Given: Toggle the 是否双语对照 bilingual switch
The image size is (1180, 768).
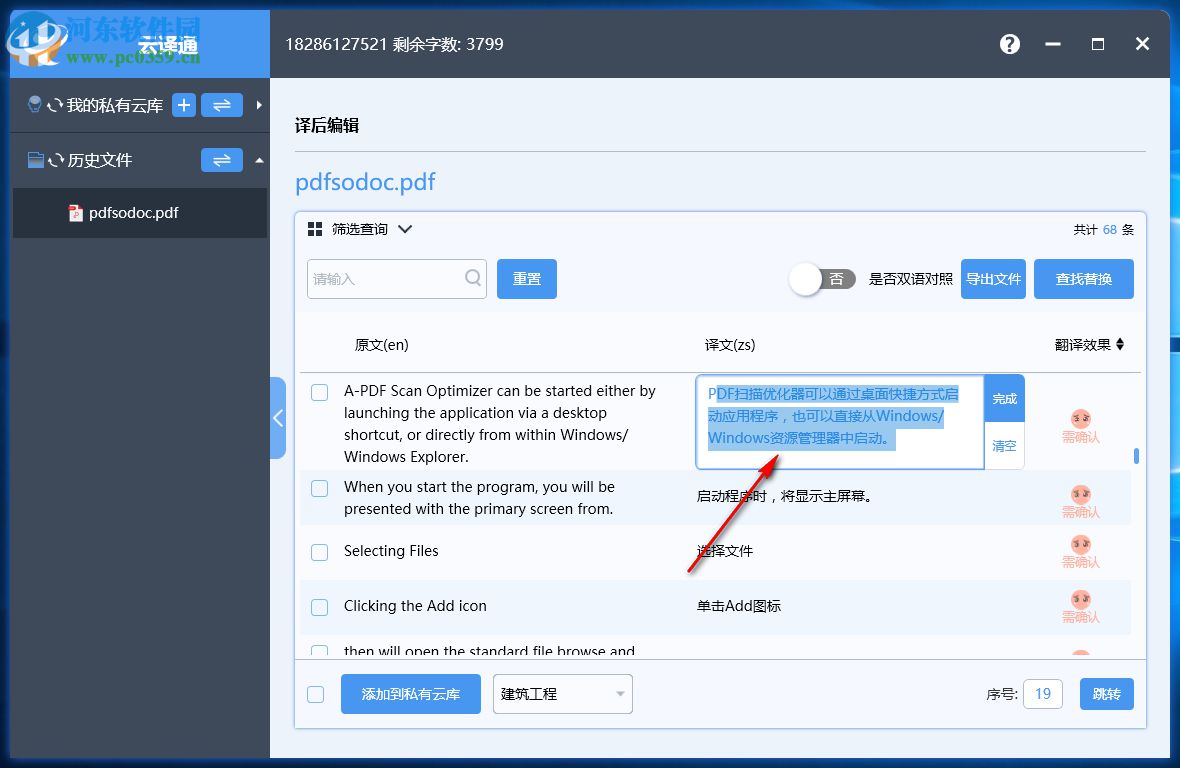Looking at the screenshot, I should [823, 279].
